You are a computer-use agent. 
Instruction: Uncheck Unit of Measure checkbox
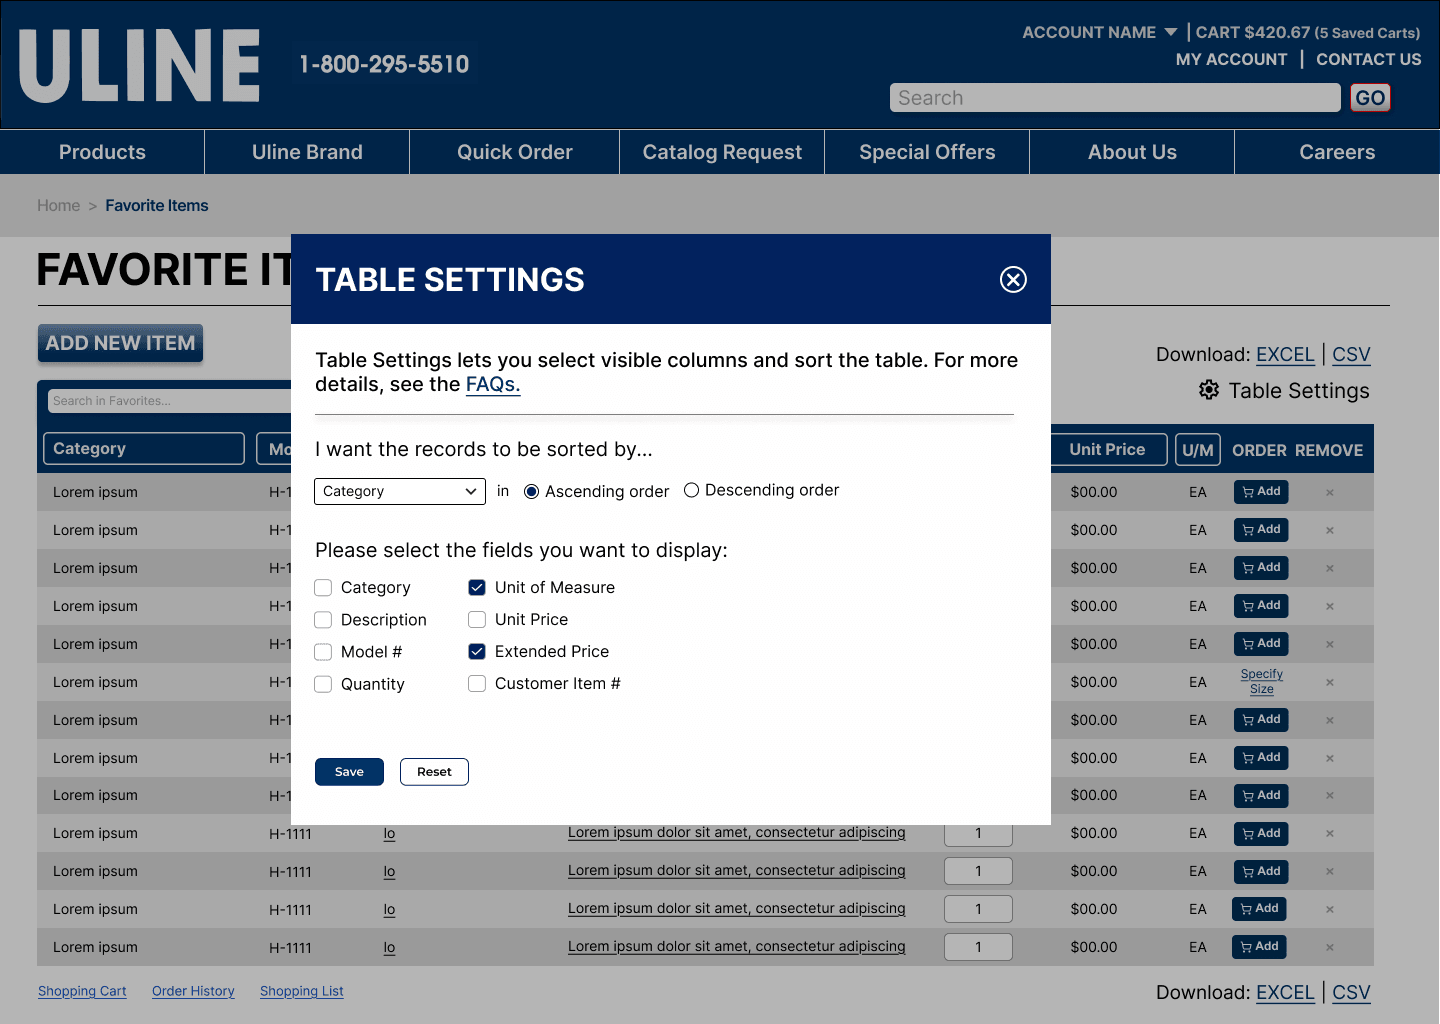click(477, 587)
